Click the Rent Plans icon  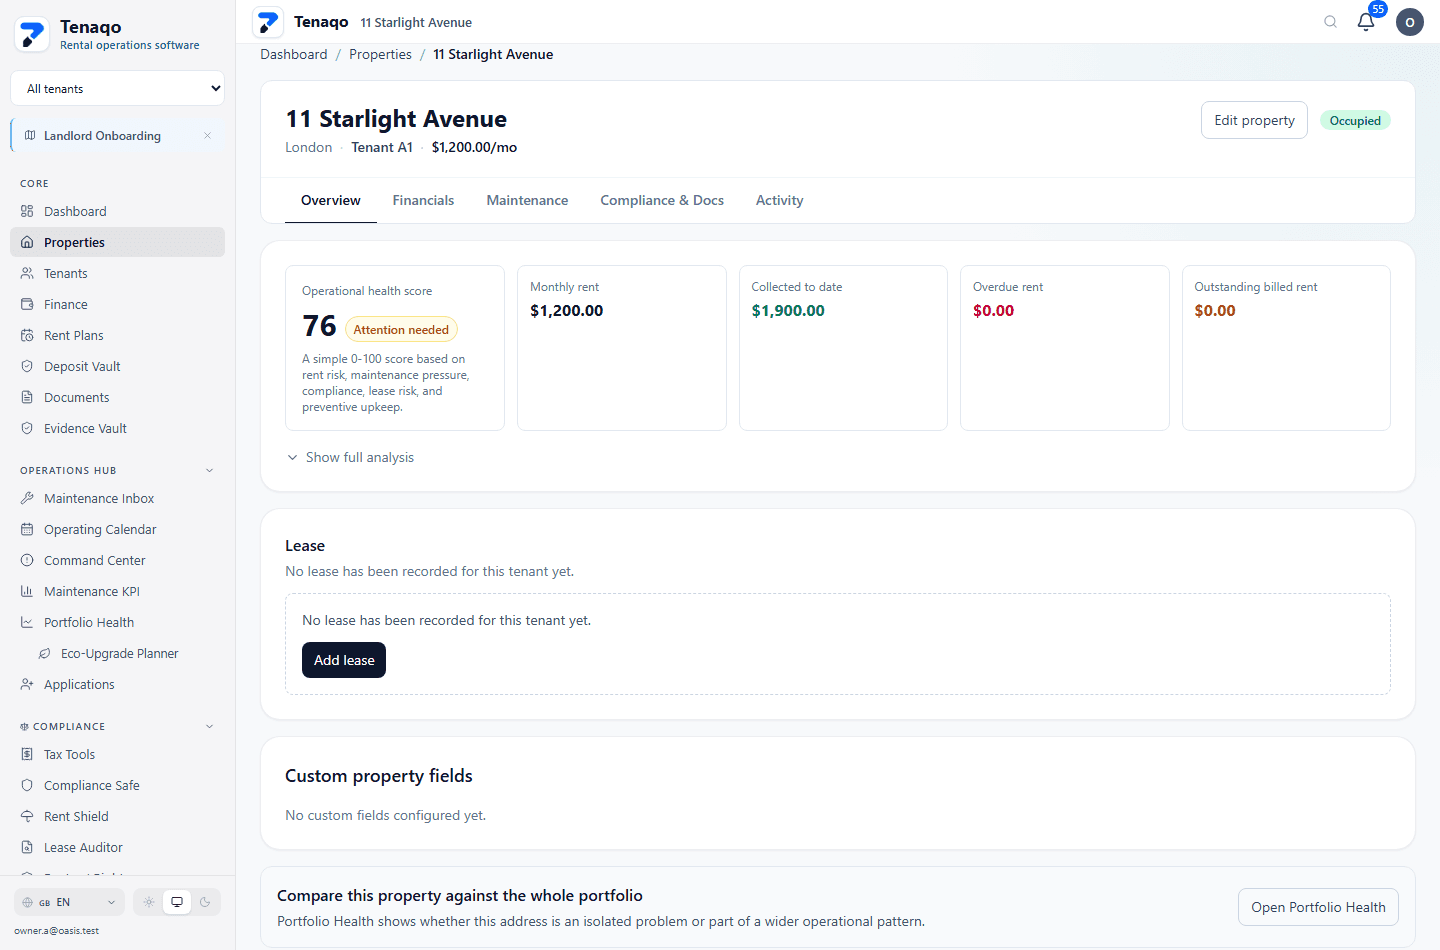(x=27, y=335)
